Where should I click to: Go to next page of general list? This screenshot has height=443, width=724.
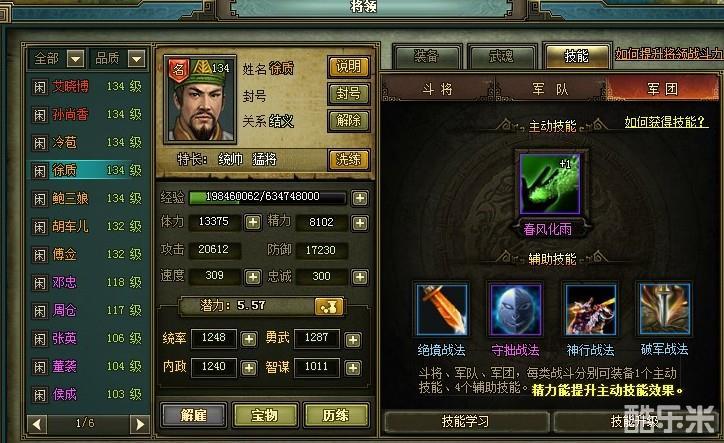point(140,424)
